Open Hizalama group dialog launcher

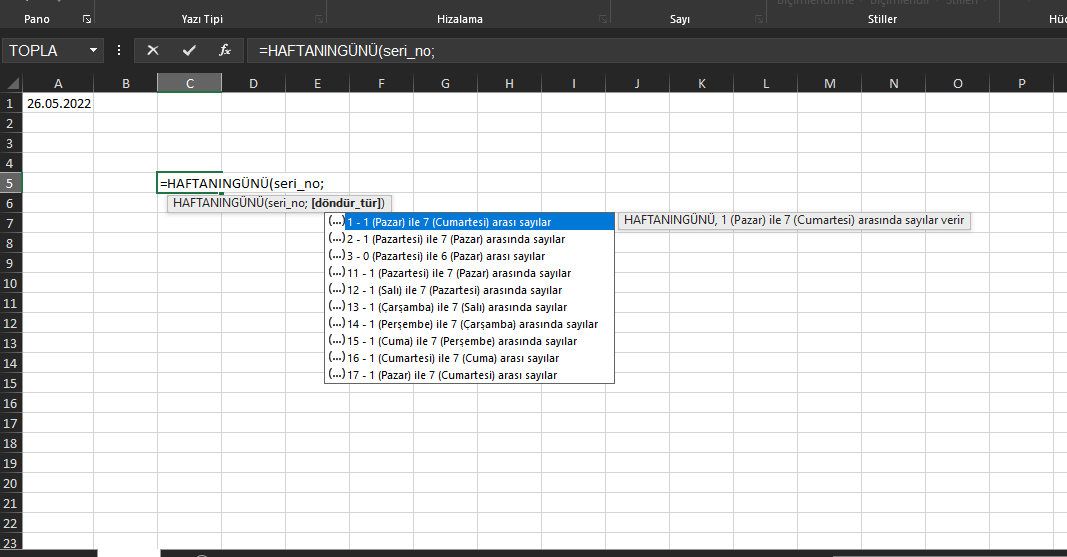(x=603, y=19)
